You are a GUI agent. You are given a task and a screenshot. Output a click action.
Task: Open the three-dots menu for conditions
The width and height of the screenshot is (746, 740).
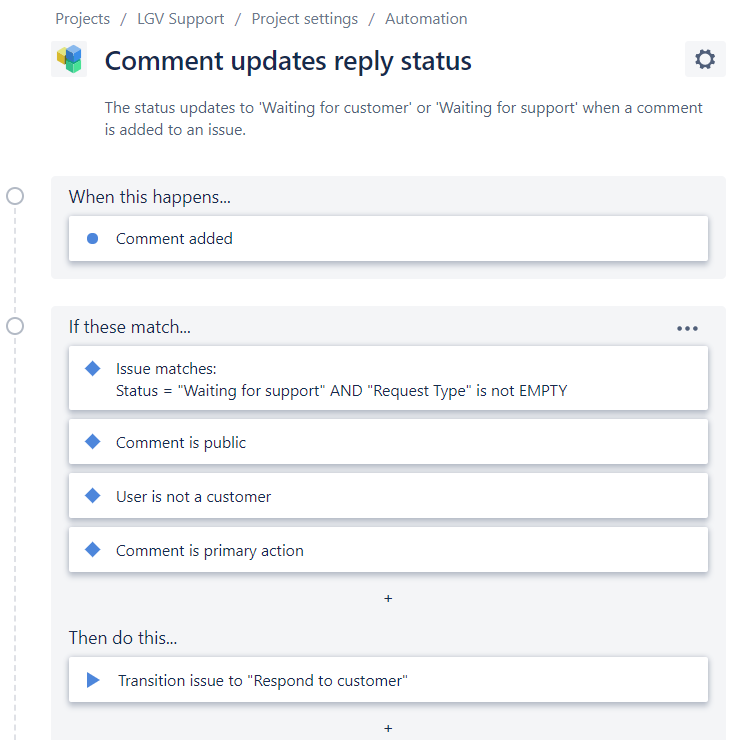(x=687, y=328)
